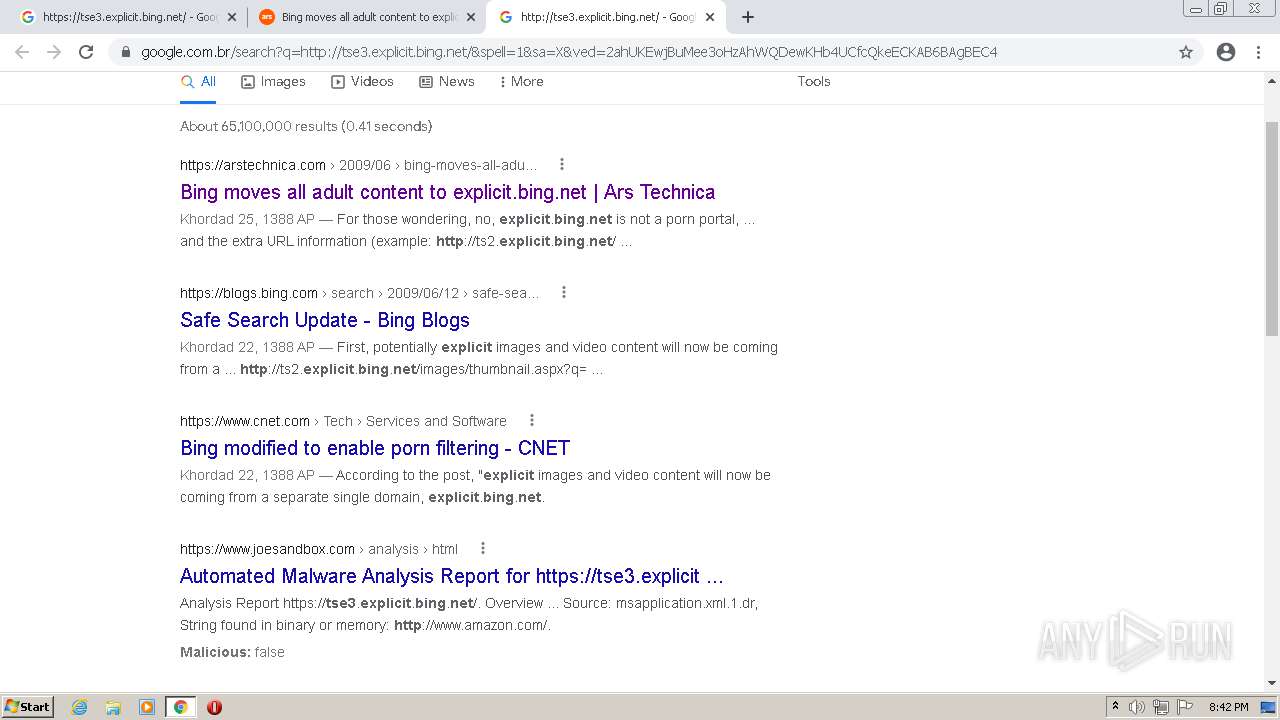
Task: Show hidden system tray icons
Action: [x=1115, y=707]
